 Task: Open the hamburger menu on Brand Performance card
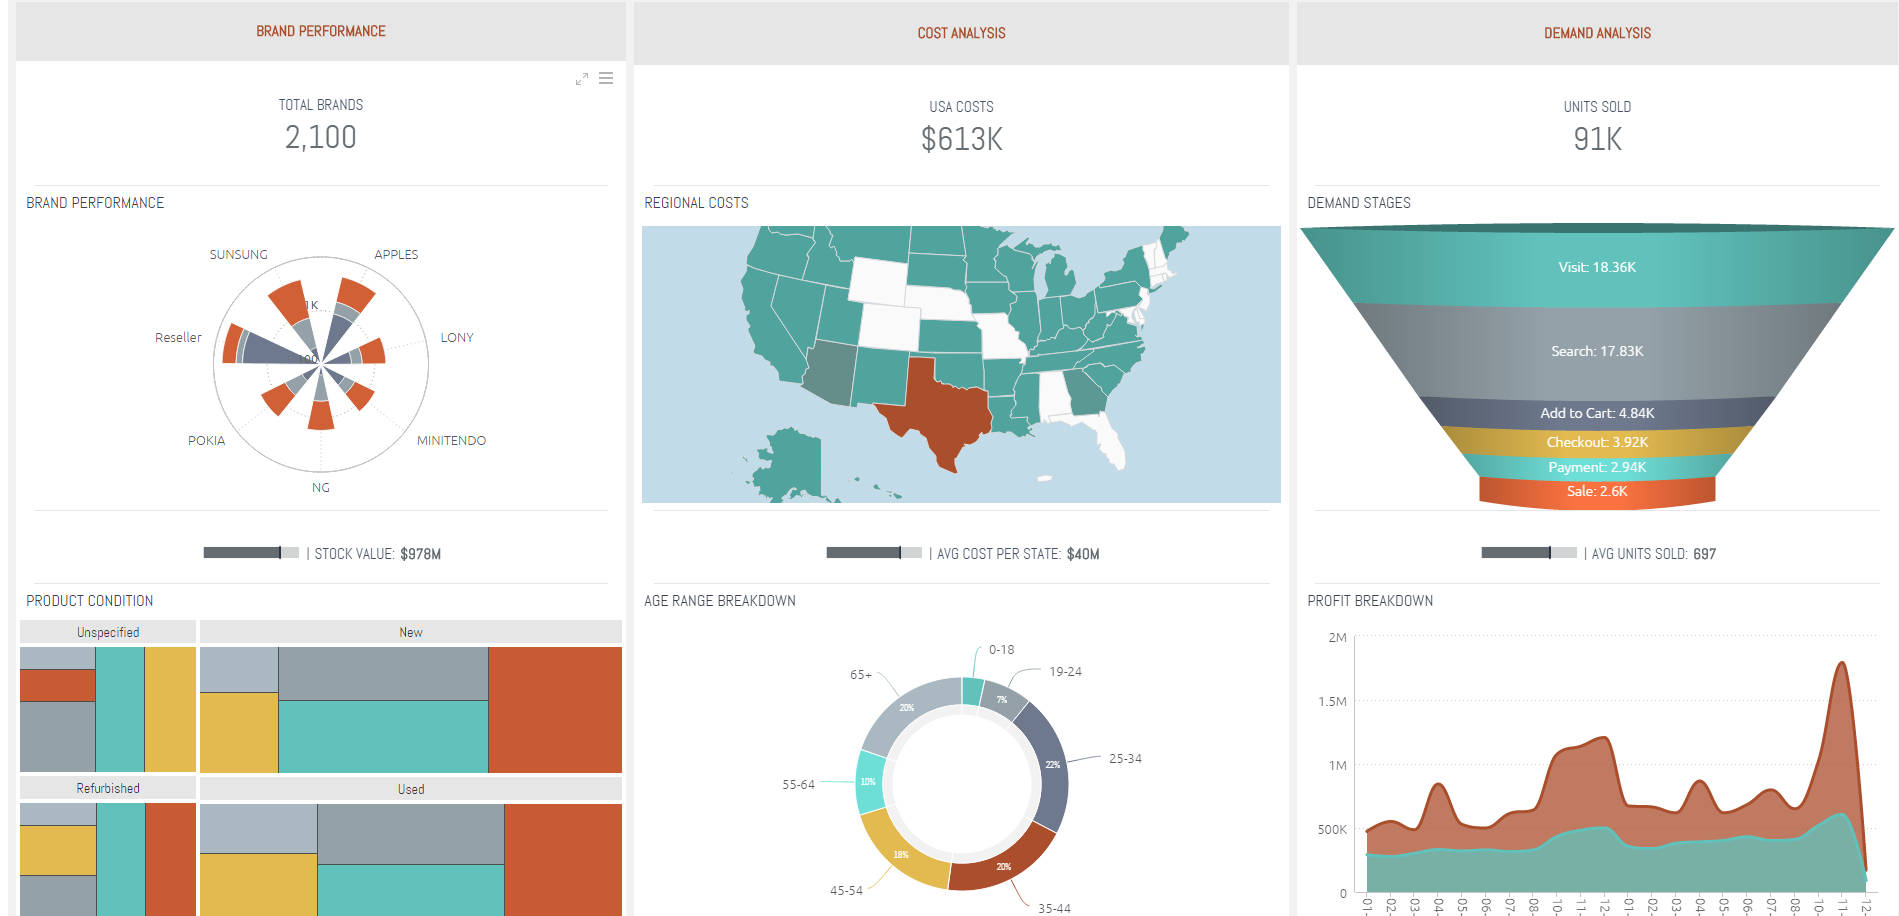[607, 78]
